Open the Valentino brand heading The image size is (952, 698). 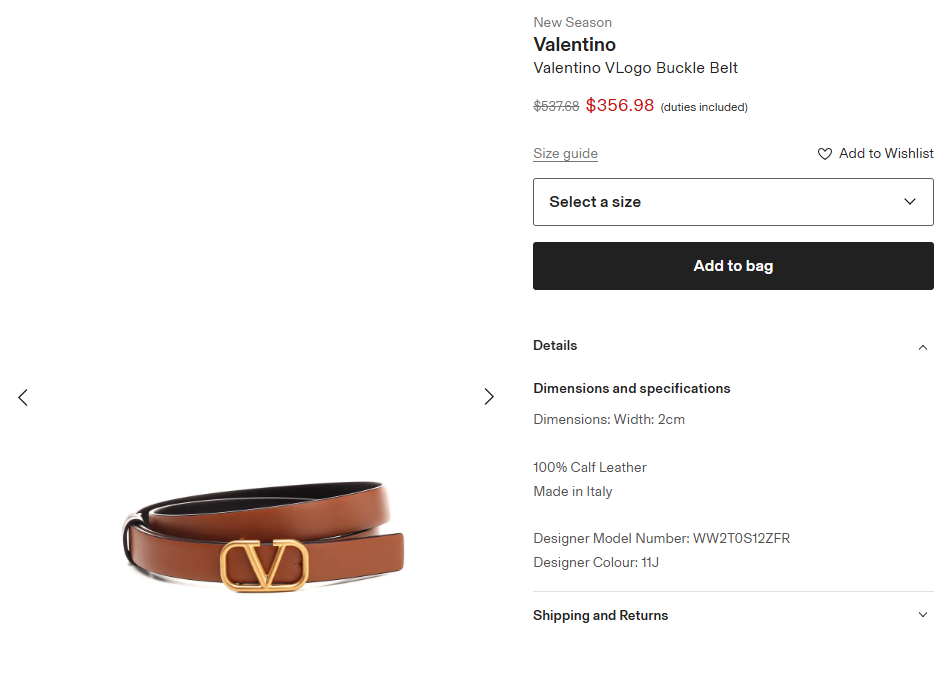coord(574,44)
